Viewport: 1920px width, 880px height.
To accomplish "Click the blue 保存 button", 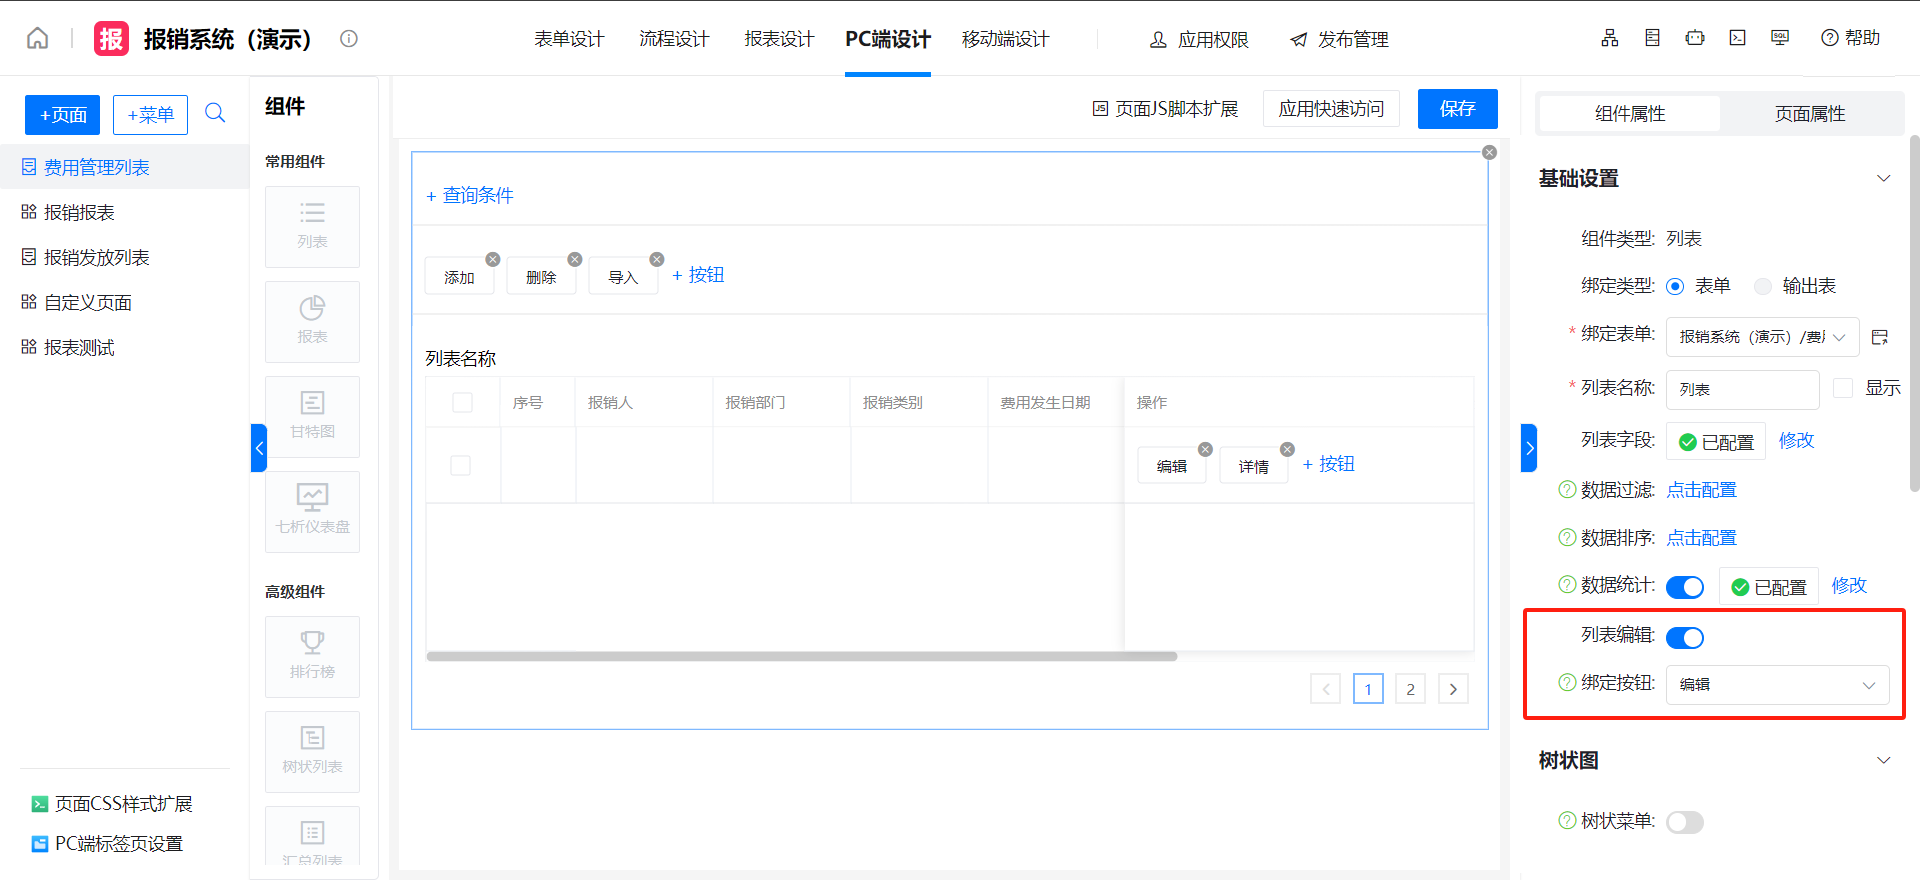I will (1457, 109).
